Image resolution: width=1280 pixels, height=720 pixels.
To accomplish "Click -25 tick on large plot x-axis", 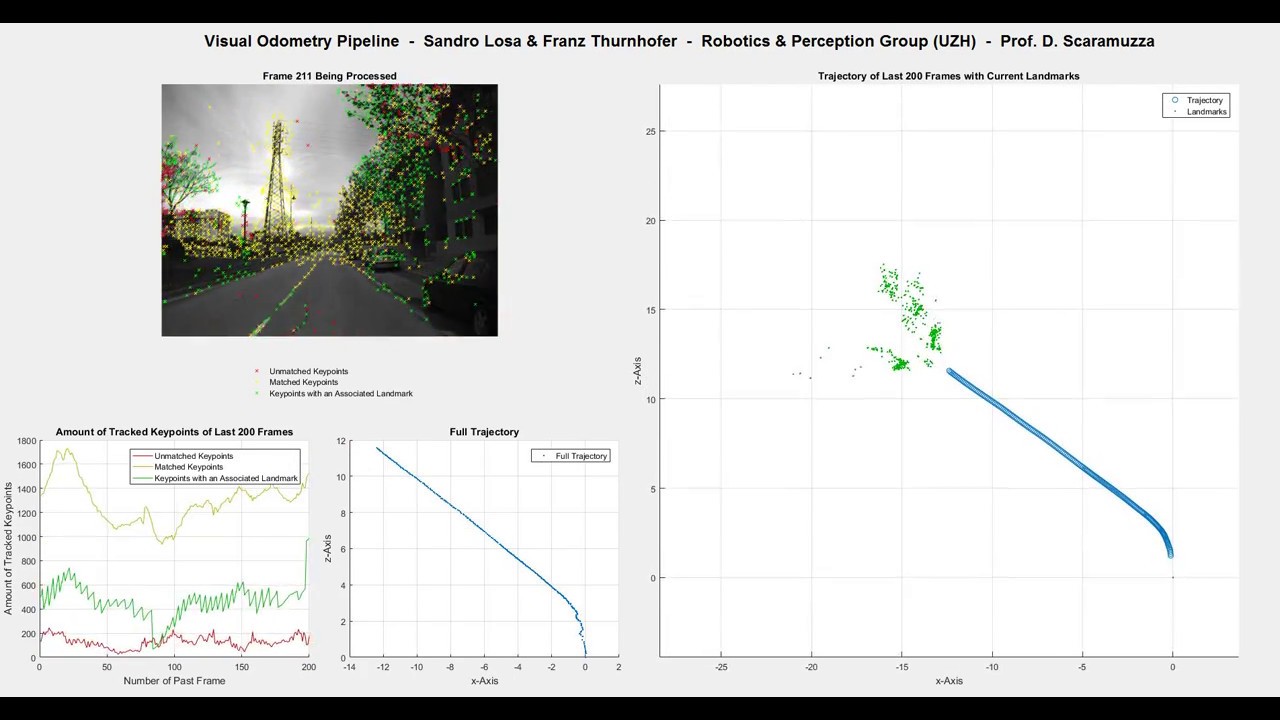I will point(721,666).
